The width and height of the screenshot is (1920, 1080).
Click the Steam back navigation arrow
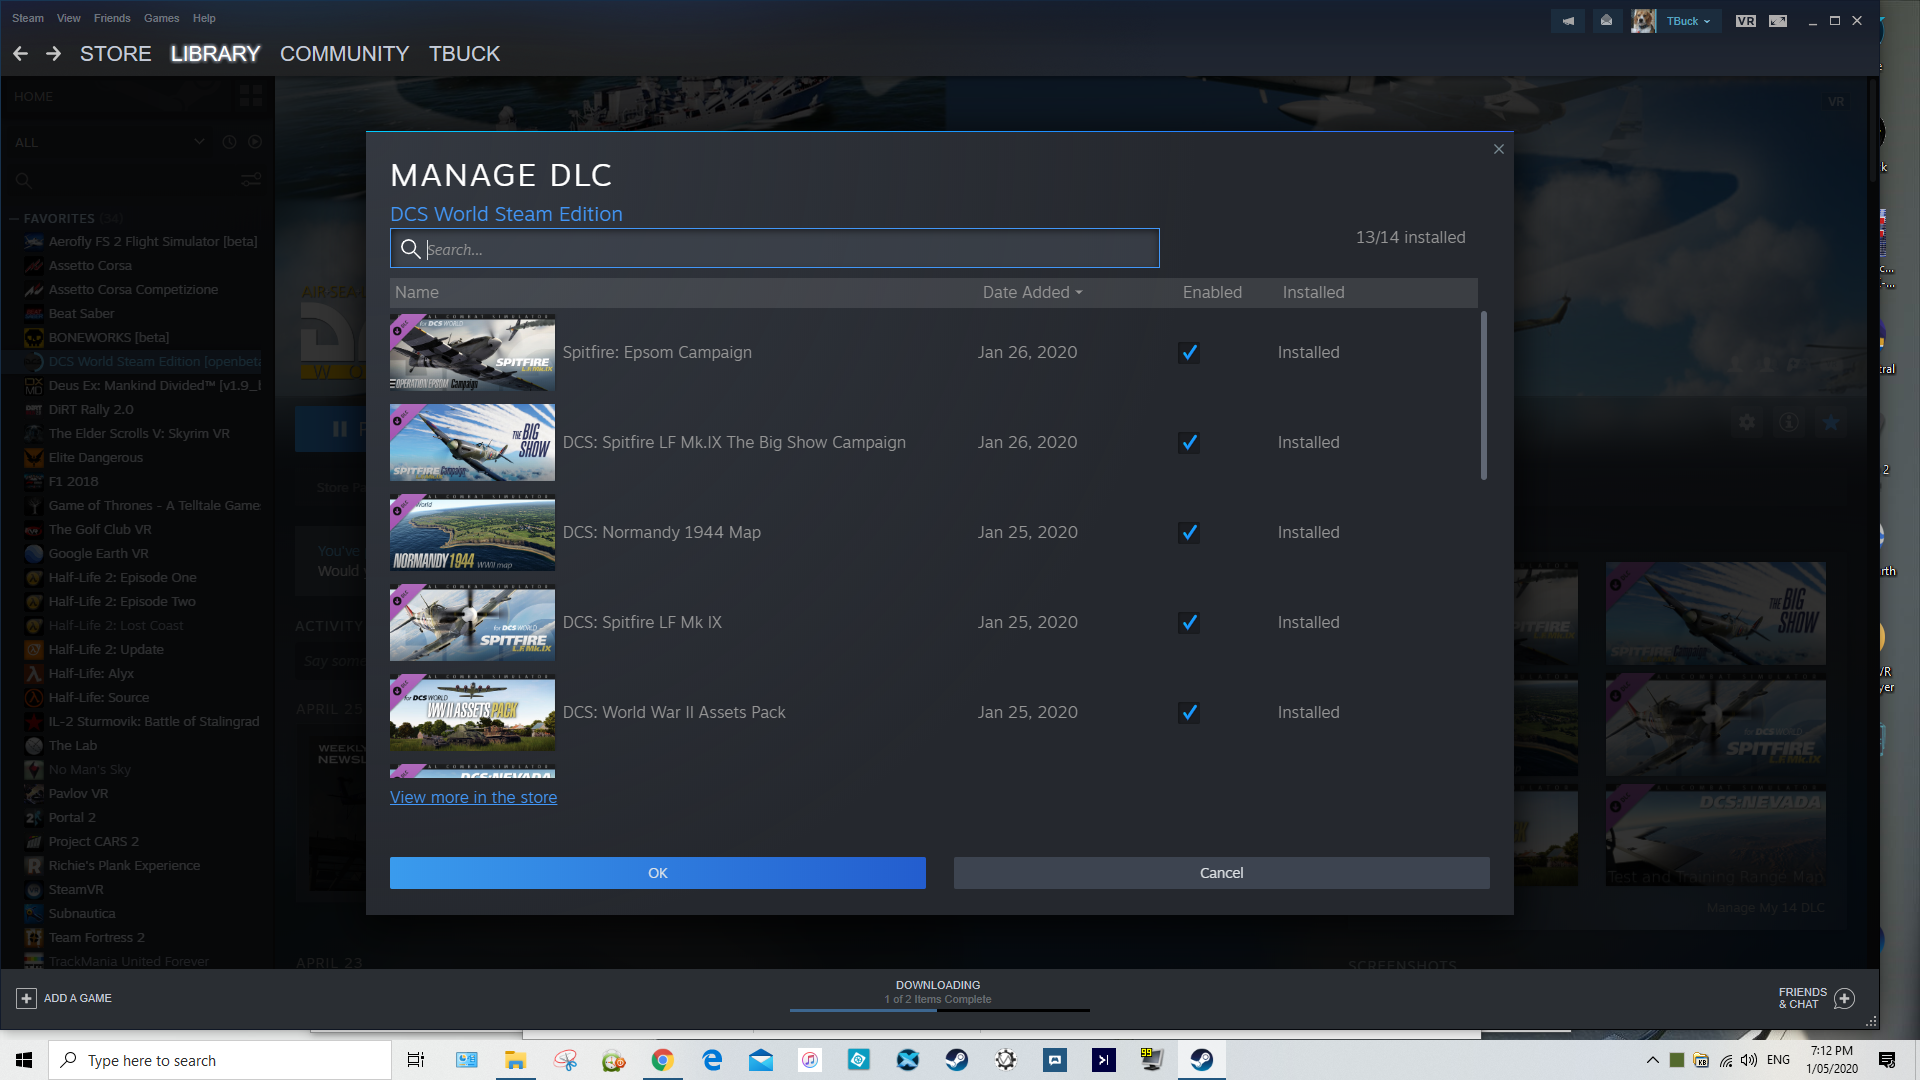[x=20, y=54]
